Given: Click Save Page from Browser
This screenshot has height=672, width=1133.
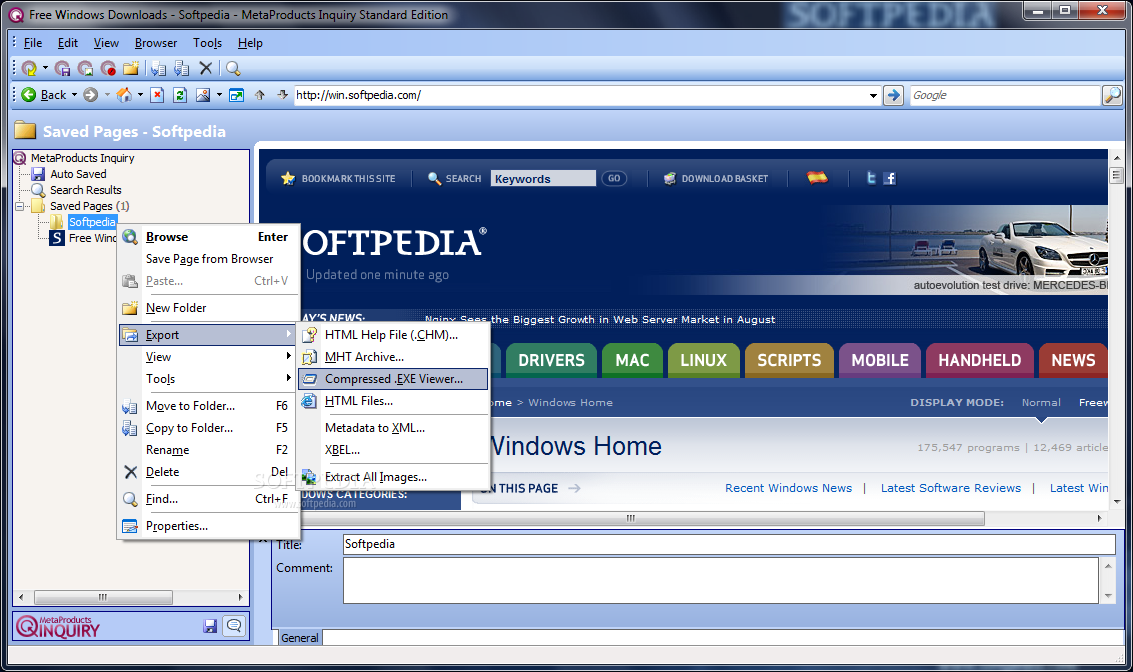Looking at the screenshot, I should 208,259.
